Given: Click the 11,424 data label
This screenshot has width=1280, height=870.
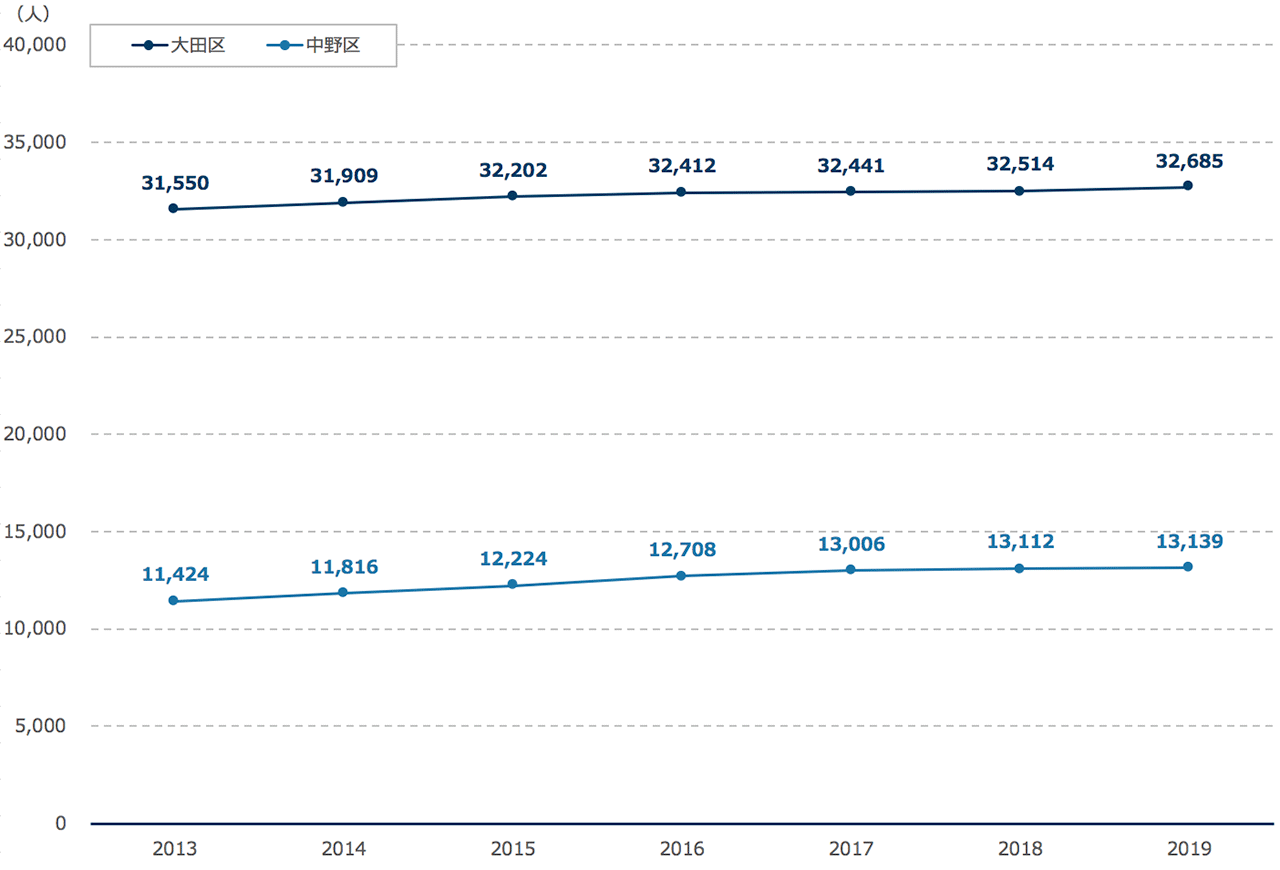Looking at the screenshot, I should (175, 575).
